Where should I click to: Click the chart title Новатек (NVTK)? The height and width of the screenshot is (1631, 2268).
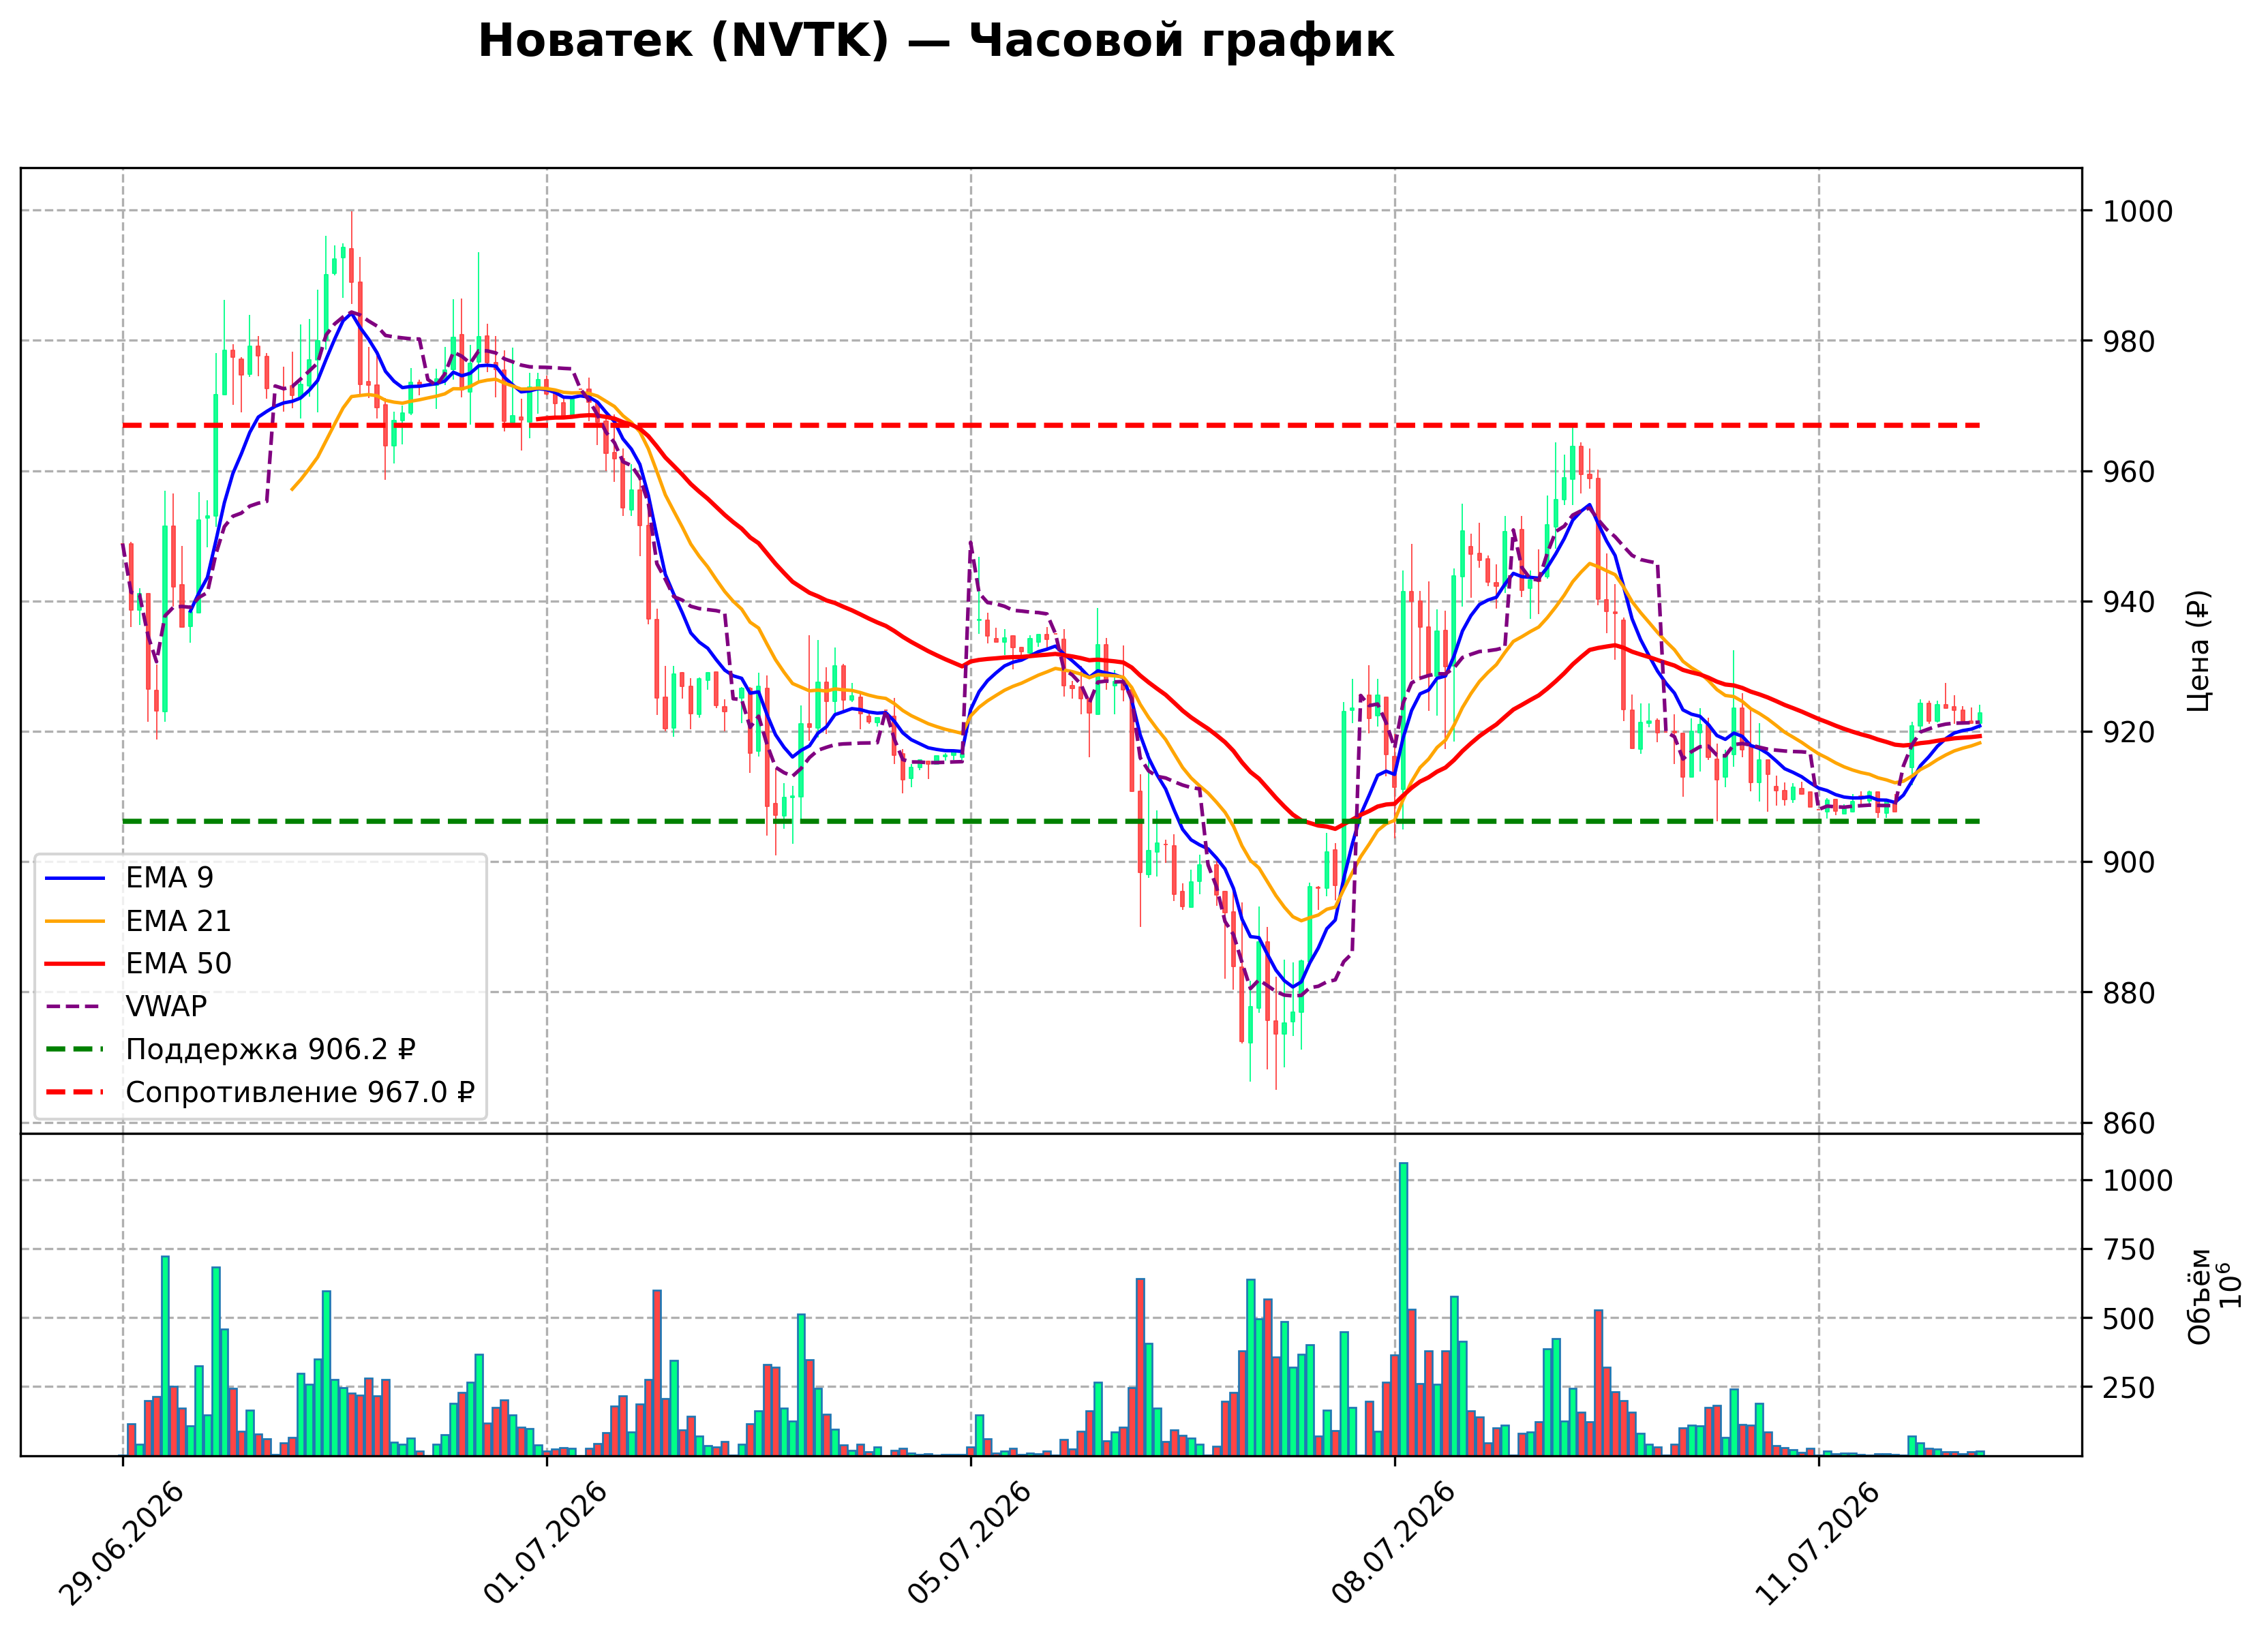[683, 42]
